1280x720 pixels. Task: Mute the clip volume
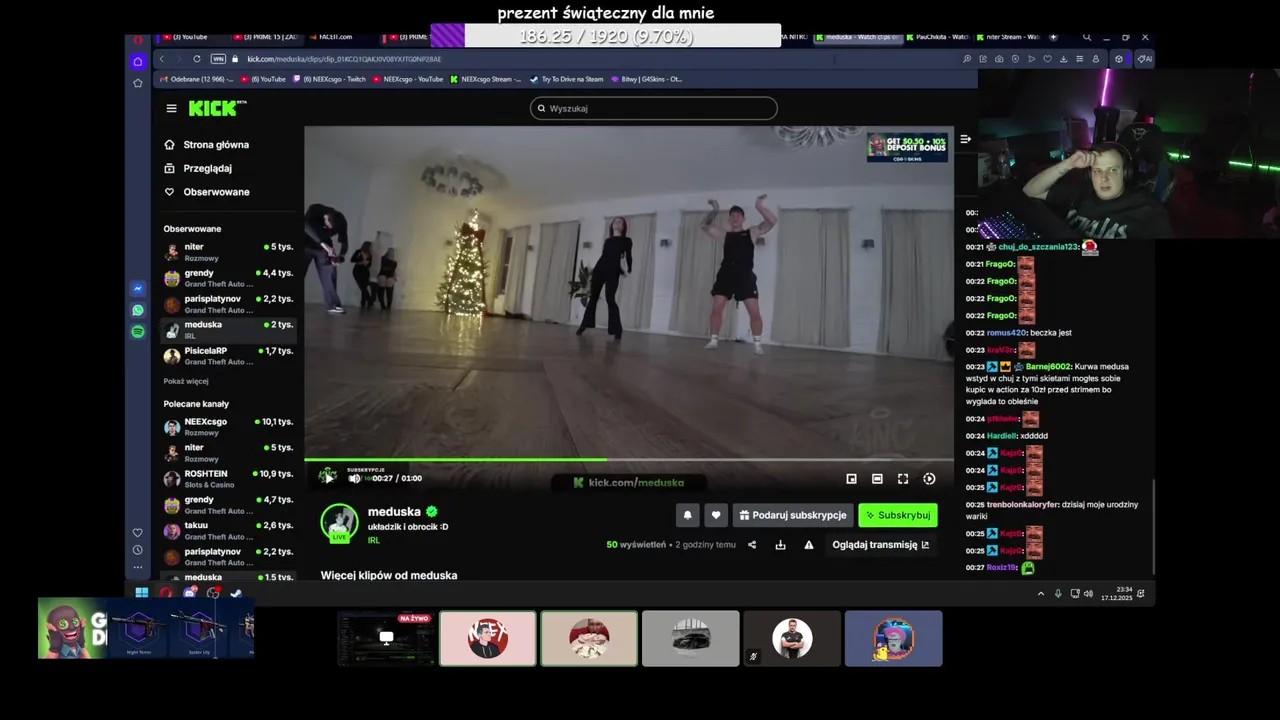[x=354, y=479]
